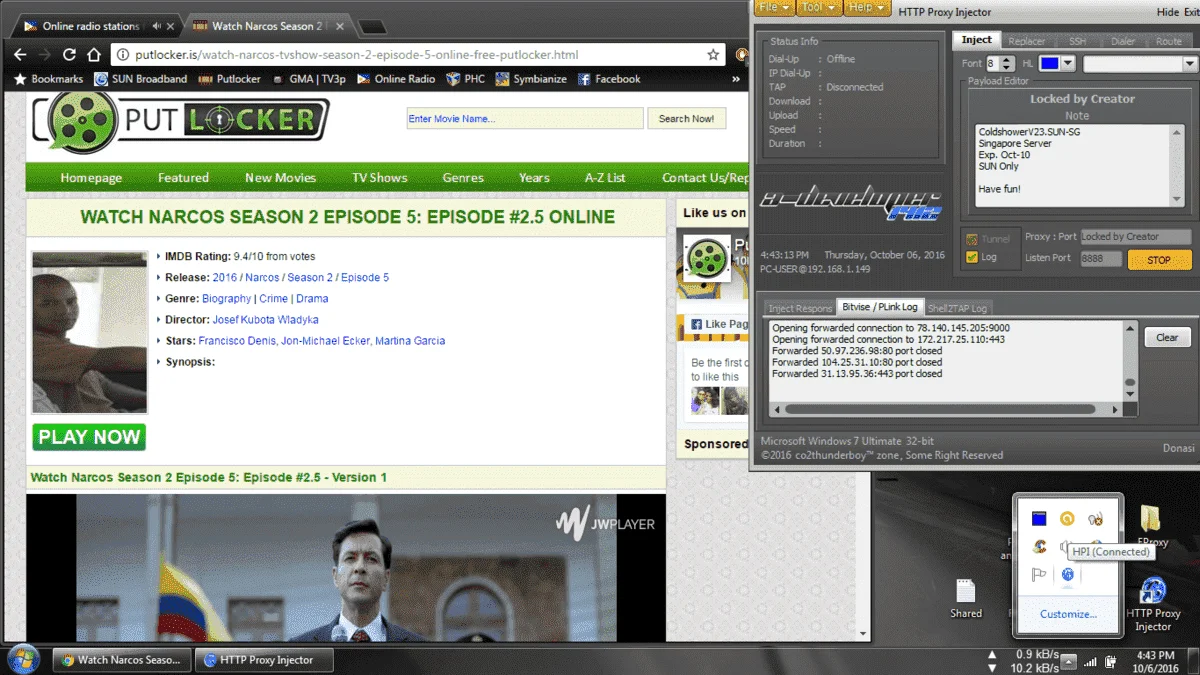Viewport: 1200px width, 675px height.
Task: Open A-Z List in Putlocker menu
Action: (605, 178)
